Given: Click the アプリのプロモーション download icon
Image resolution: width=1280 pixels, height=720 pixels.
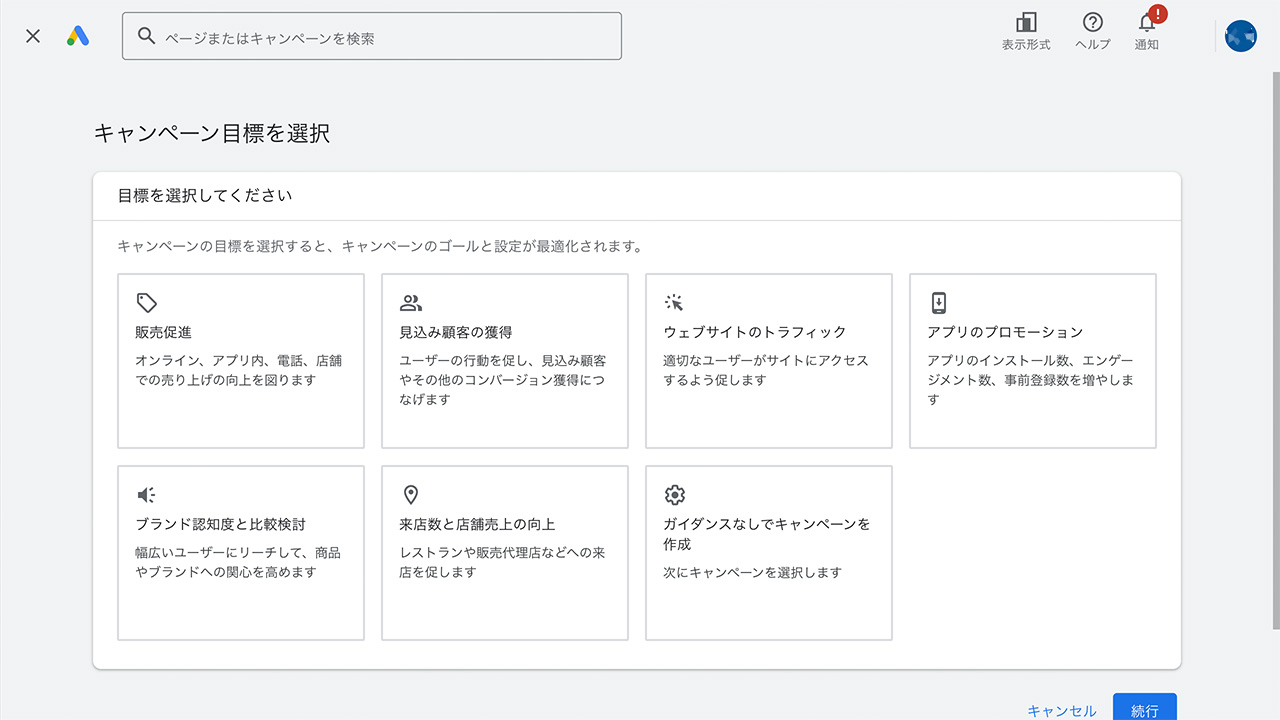Looking at the screenshot, I should [x=938, y=302].
